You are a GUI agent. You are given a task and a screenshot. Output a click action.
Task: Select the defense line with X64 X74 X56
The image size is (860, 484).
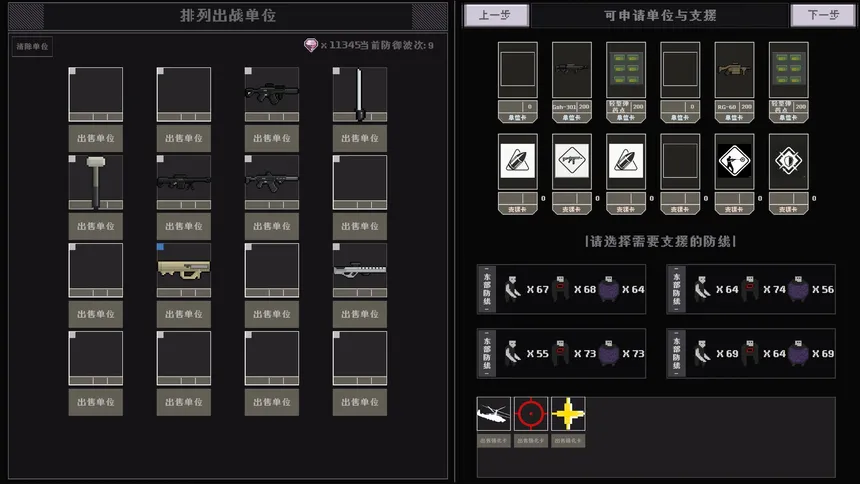click(751, 289)
